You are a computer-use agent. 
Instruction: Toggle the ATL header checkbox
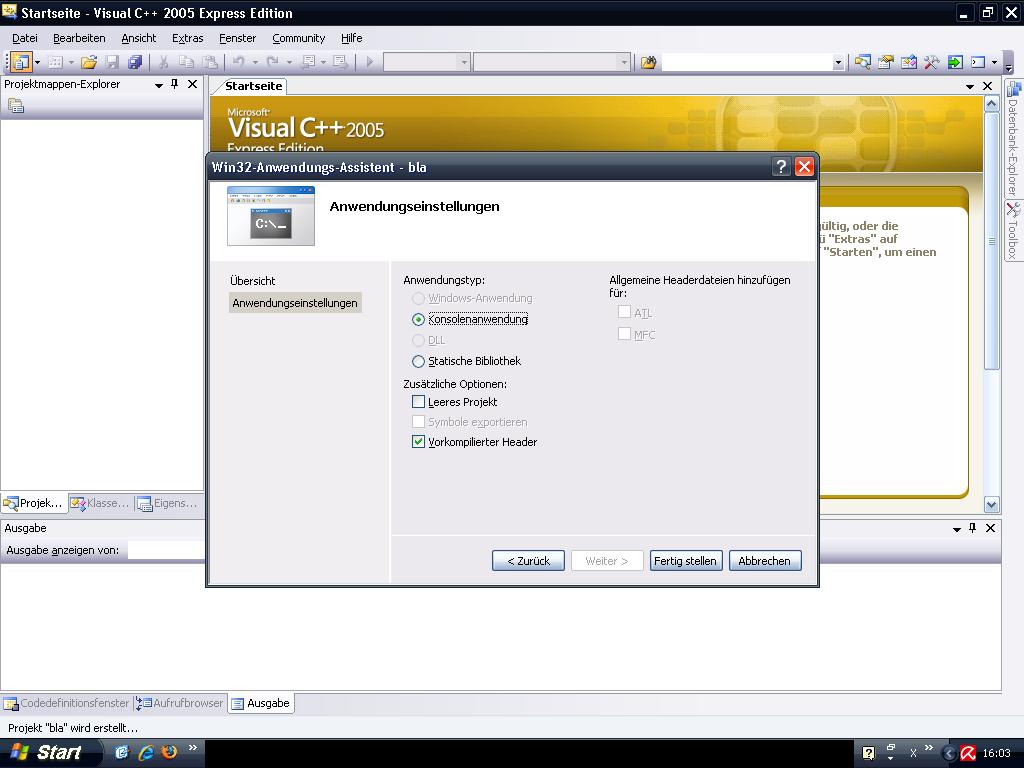[x=624, y=312]
